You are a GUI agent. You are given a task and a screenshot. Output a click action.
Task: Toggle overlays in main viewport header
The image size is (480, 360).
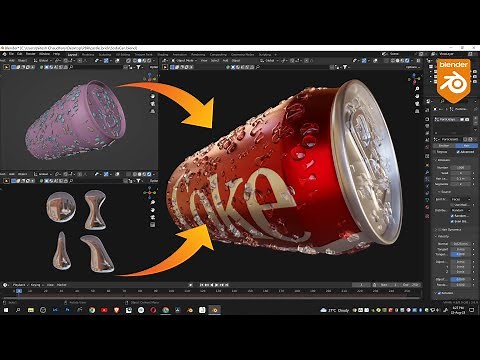pos(376,61)
